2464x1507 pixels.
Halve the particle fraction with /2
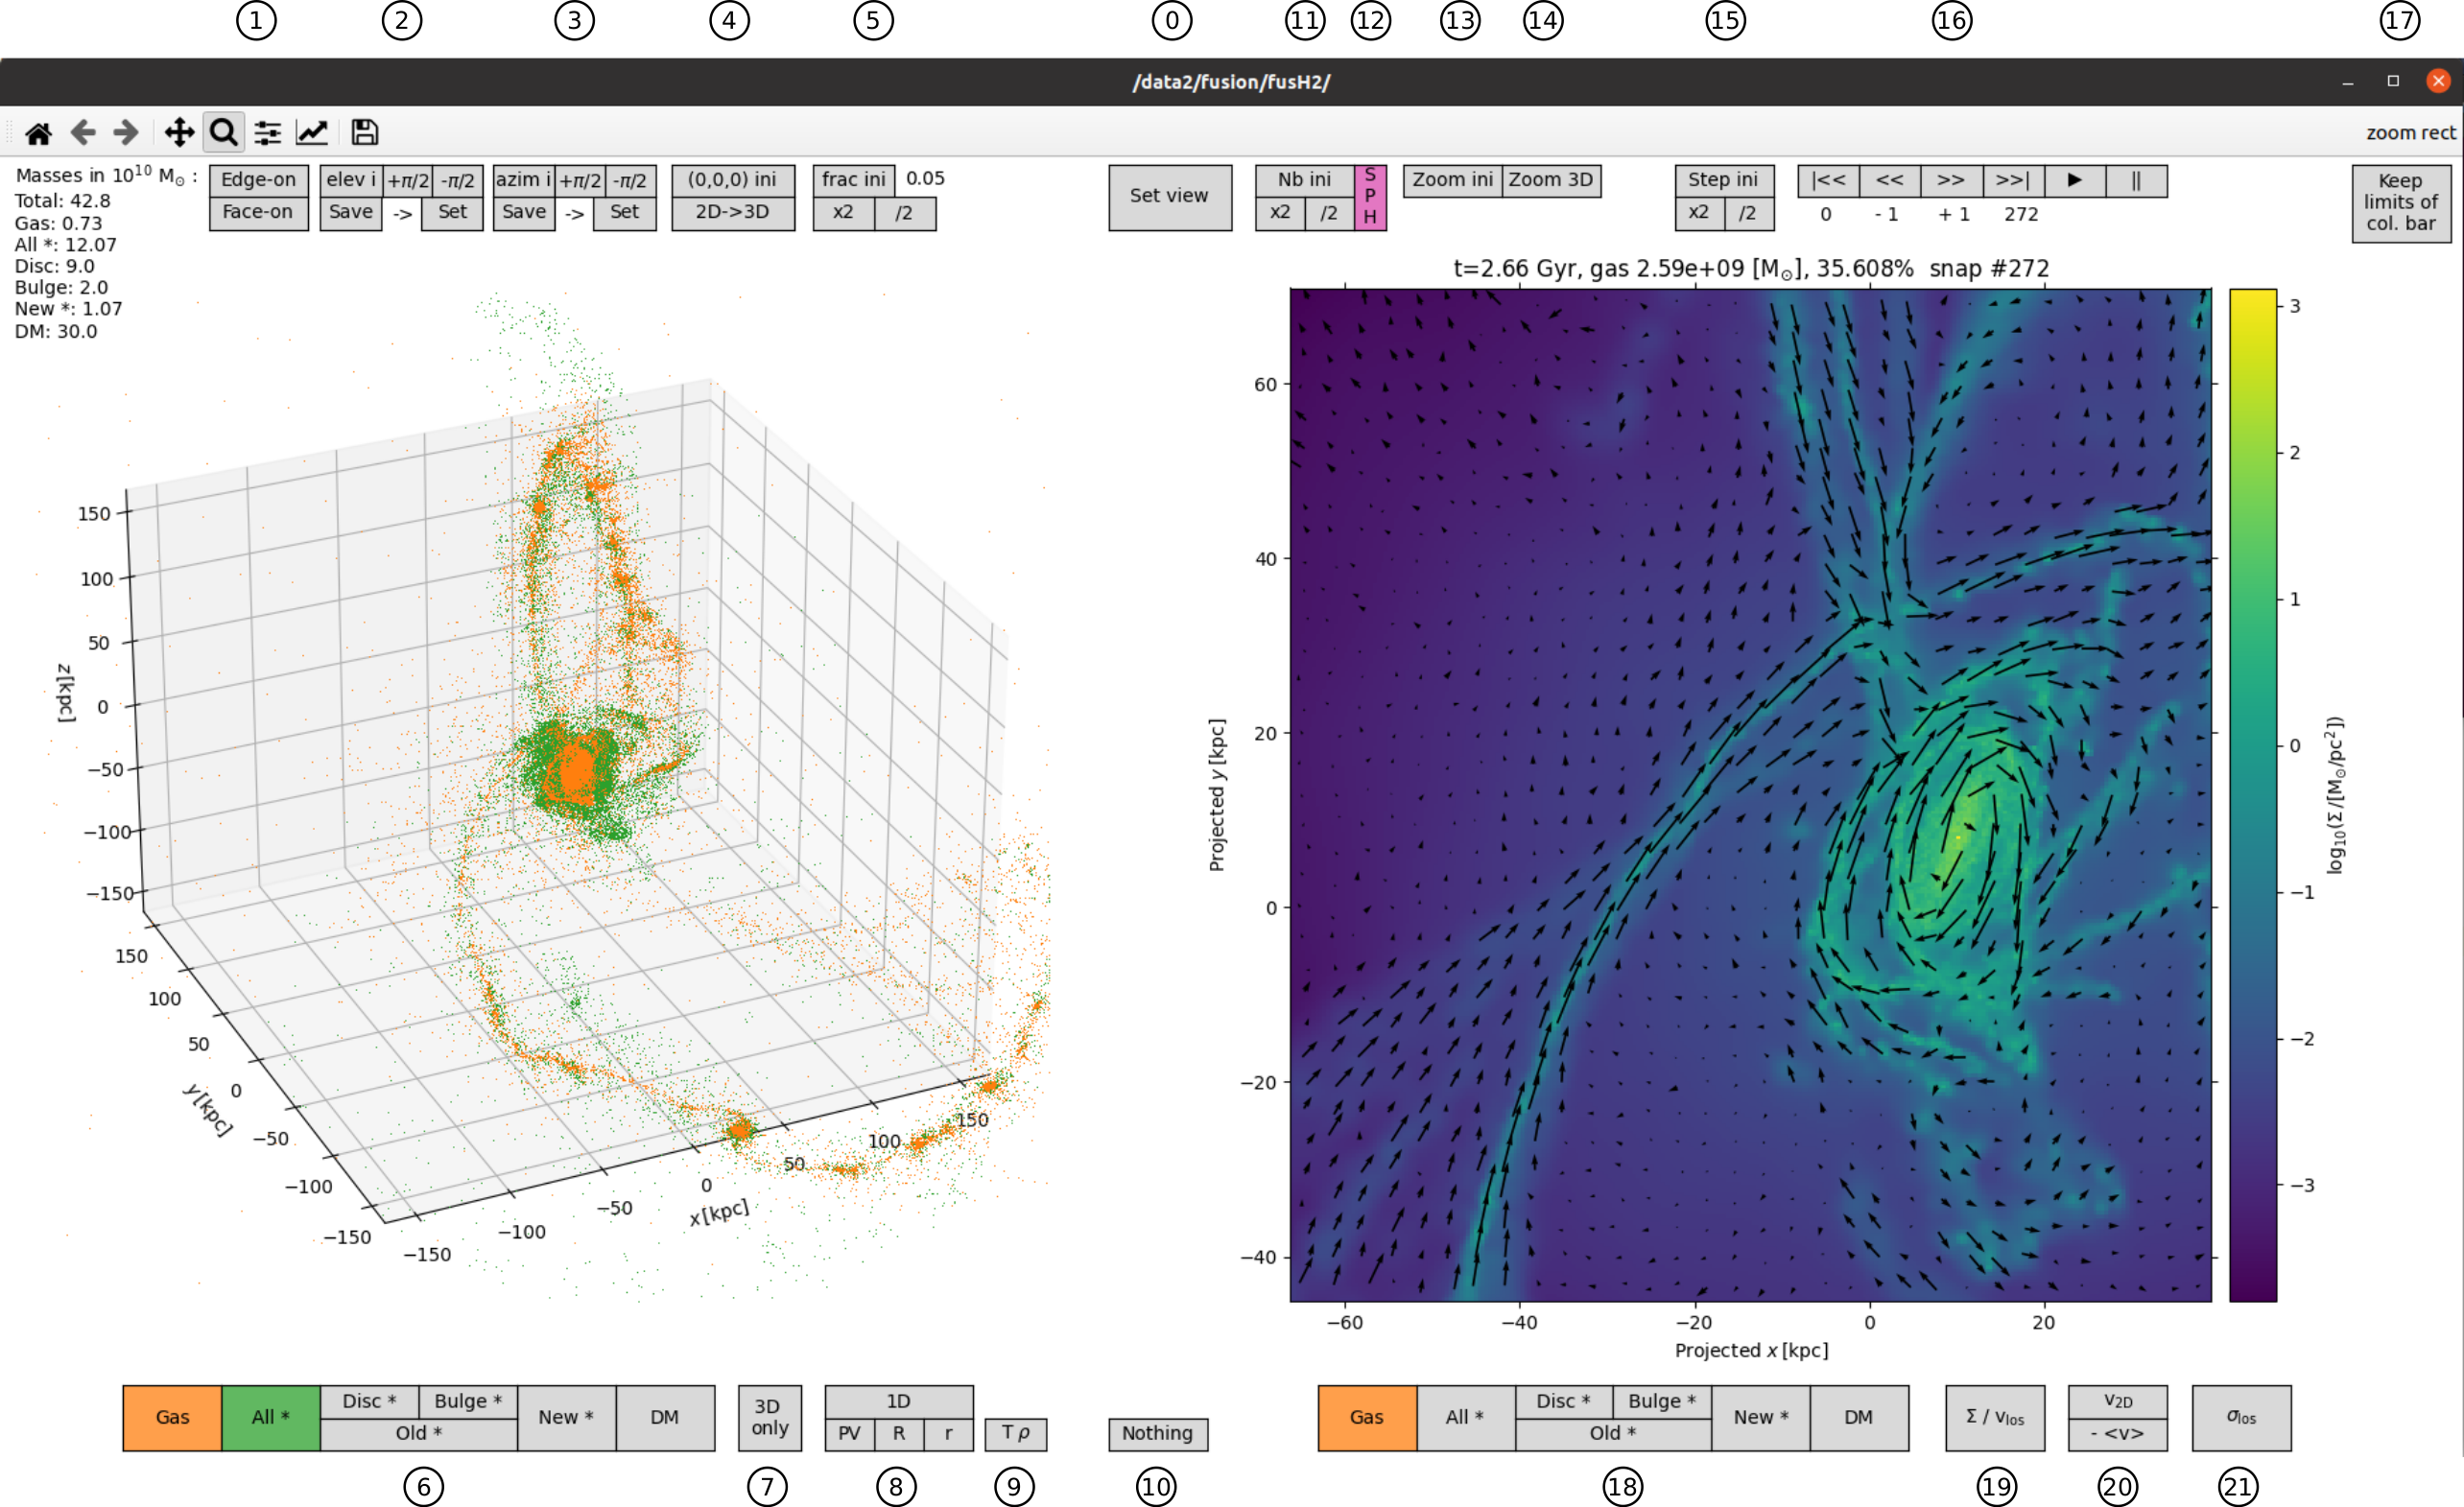pos(905,213)
